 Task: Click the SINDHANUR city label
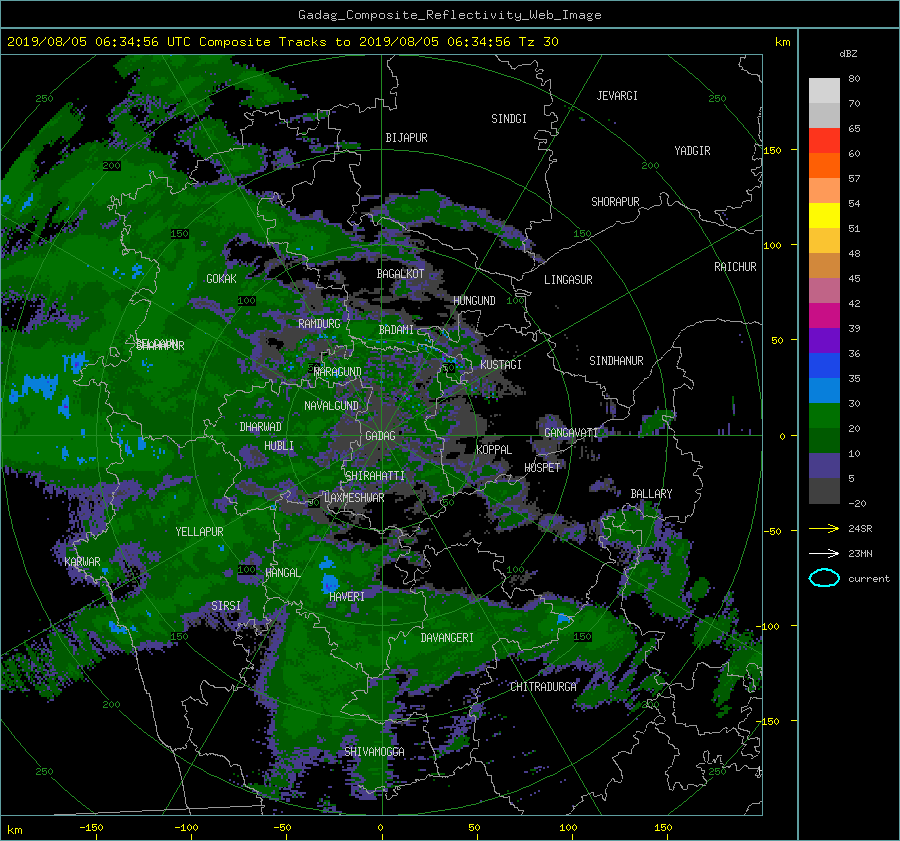click(x=616, y=361)
